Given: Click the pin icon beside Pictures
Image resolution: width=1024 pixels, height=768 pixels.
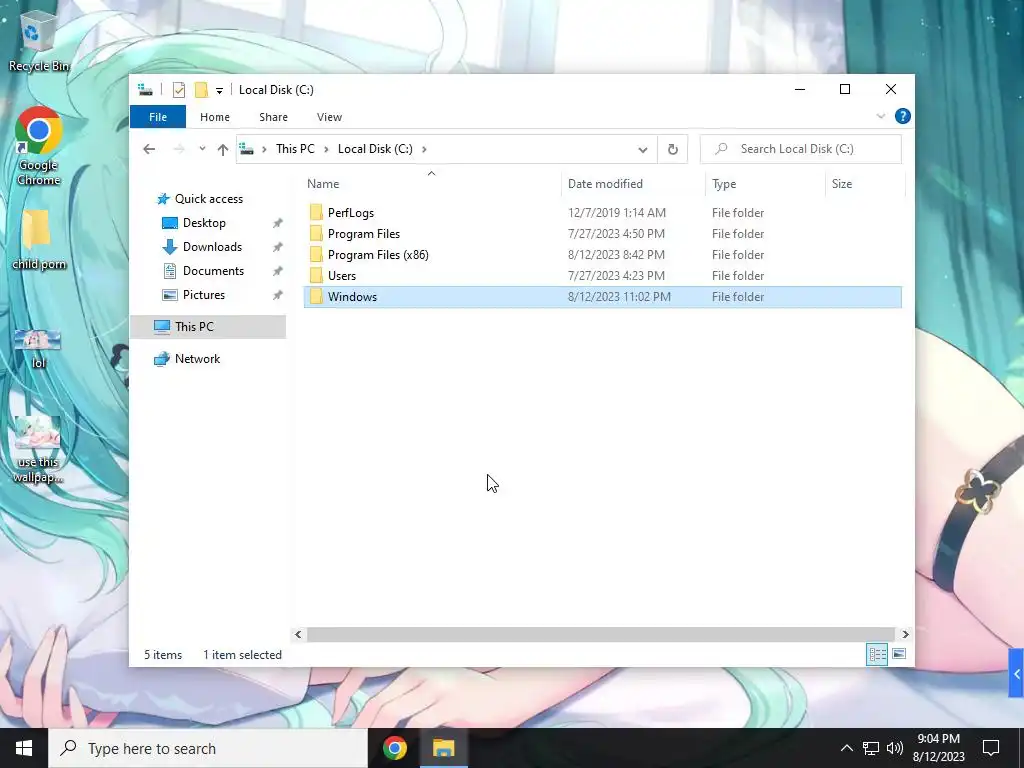Looking at the screenshot, I should coord(278,295).
